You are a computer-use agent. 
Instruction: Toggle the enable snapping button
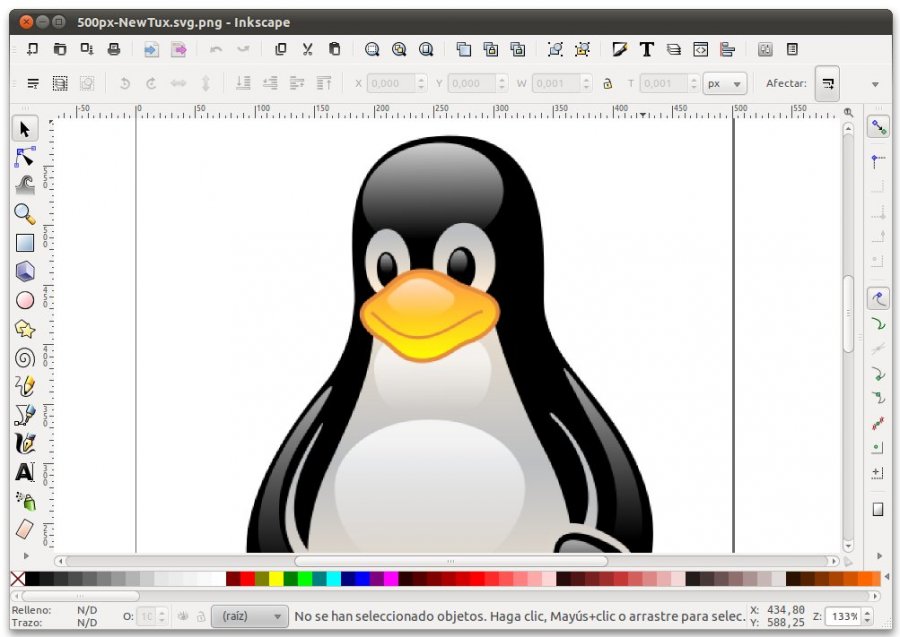coord(878,127)
